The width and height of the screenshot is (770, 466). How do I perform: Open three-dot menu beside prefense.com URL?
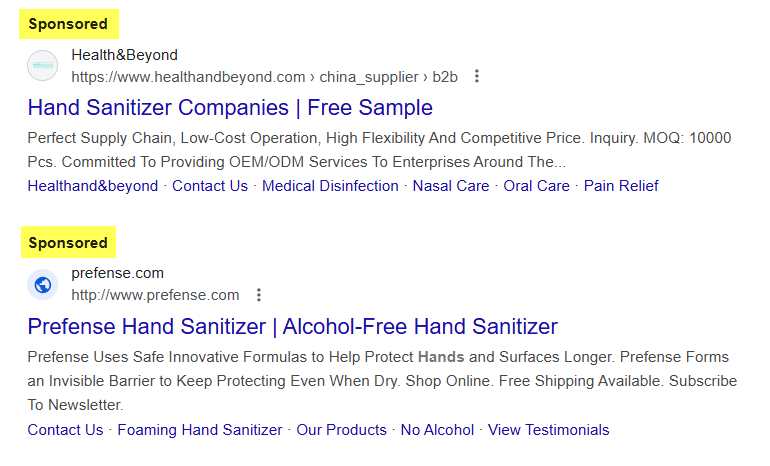(x=259, y=295)
